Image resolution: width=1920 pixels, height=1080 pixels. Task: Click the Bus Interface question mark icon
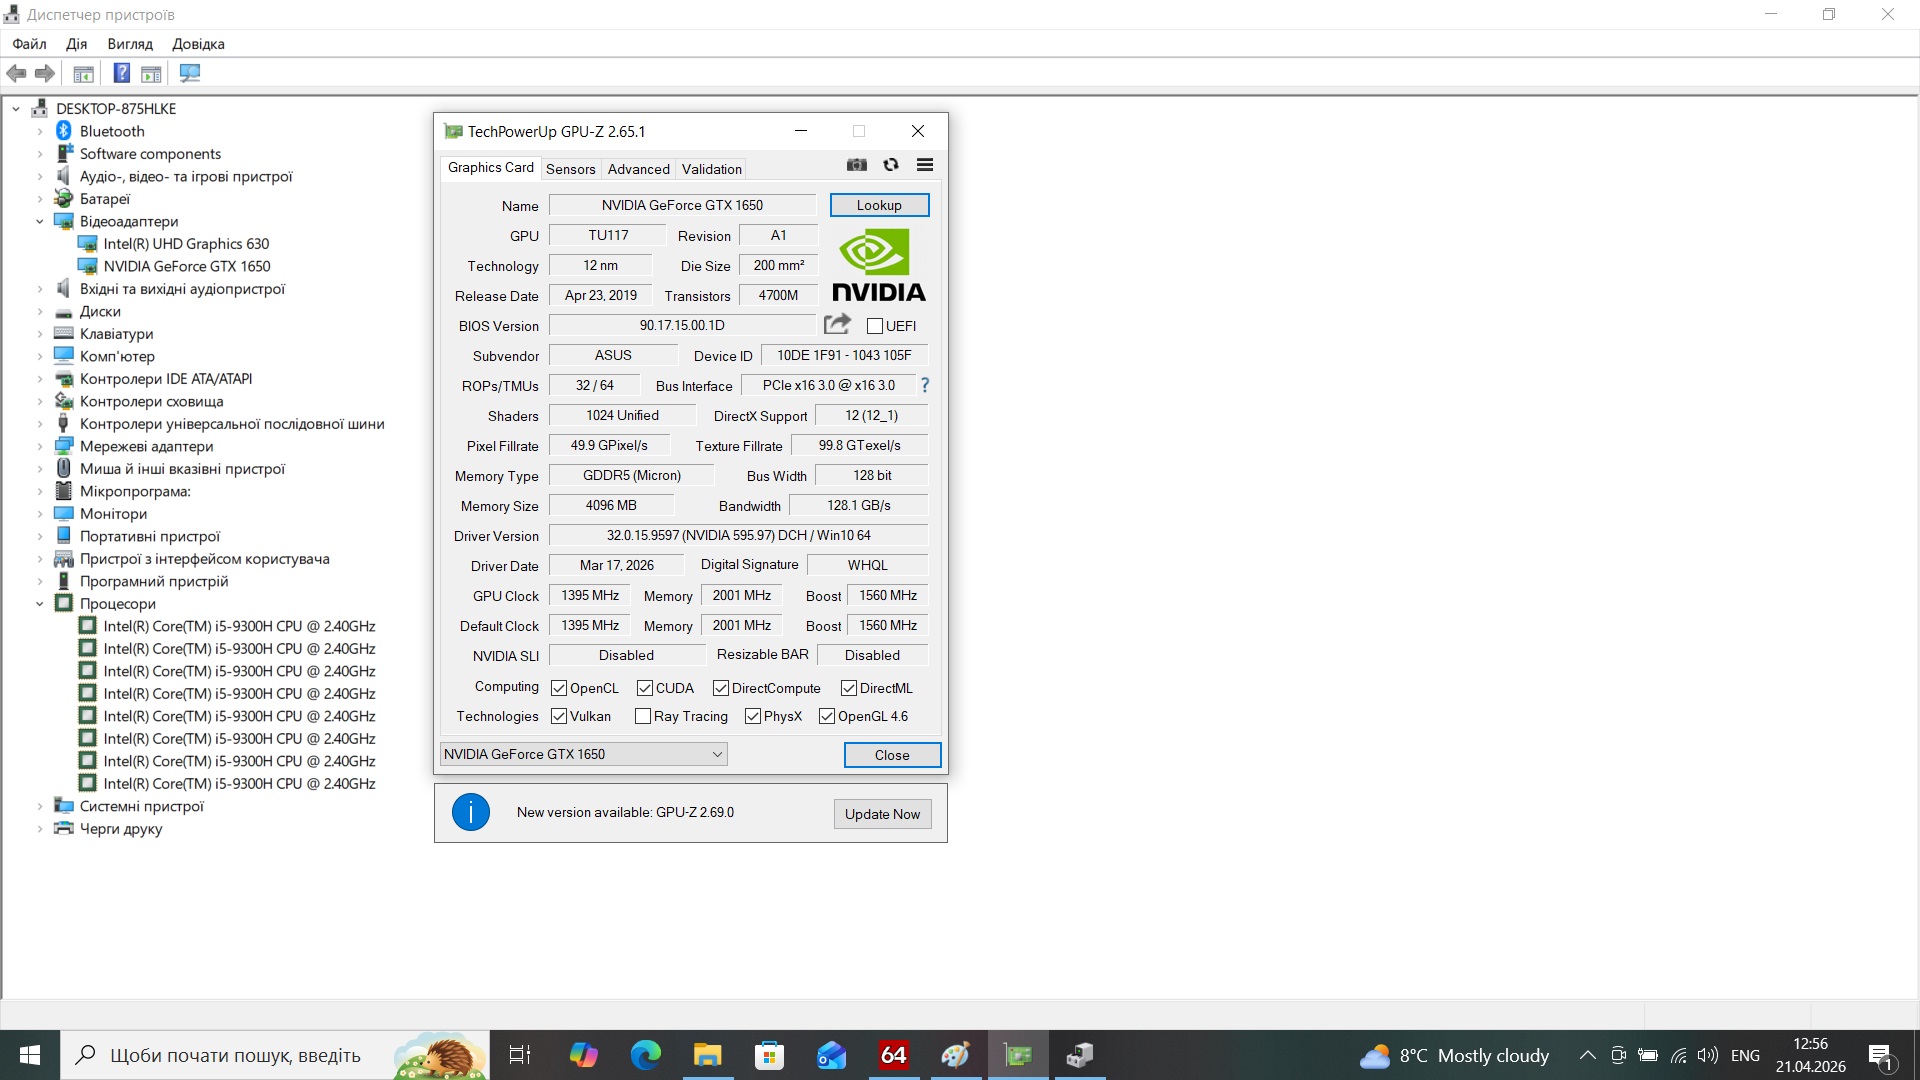(x=925, y=385)
